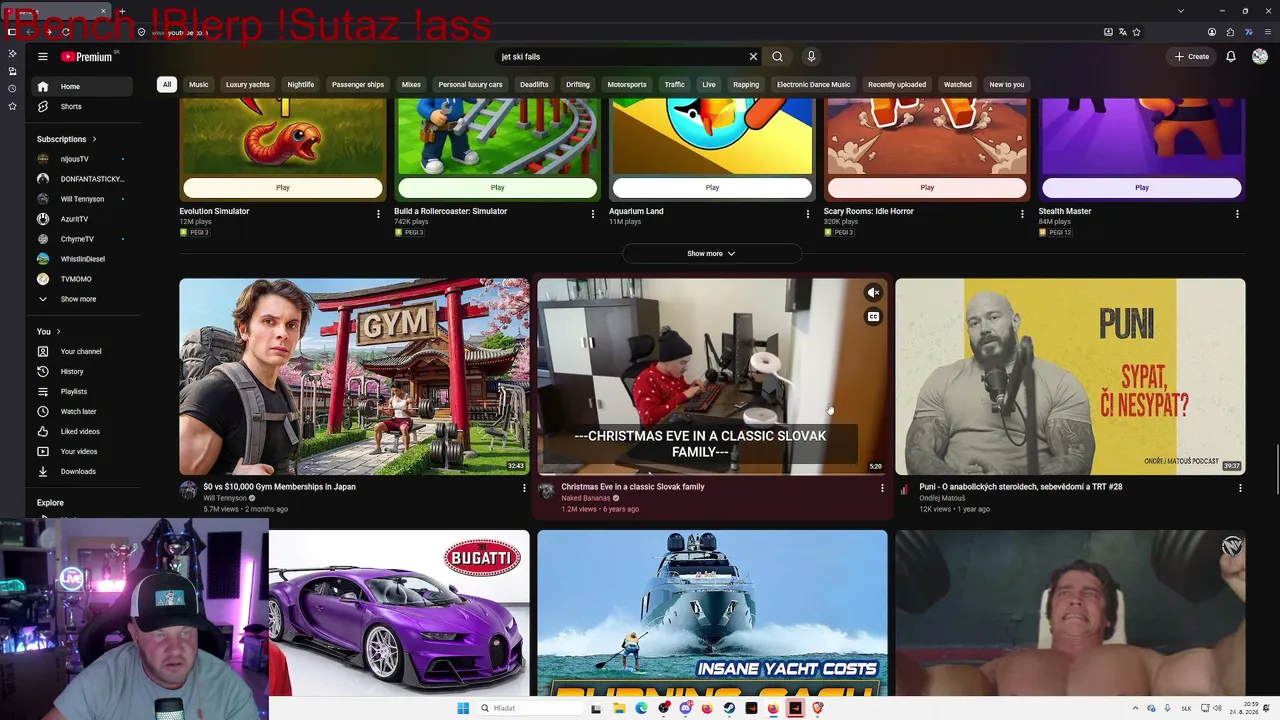Open the YouTube hamburger guide menu
Viewport: 1280px width, 720px height.
43,57
